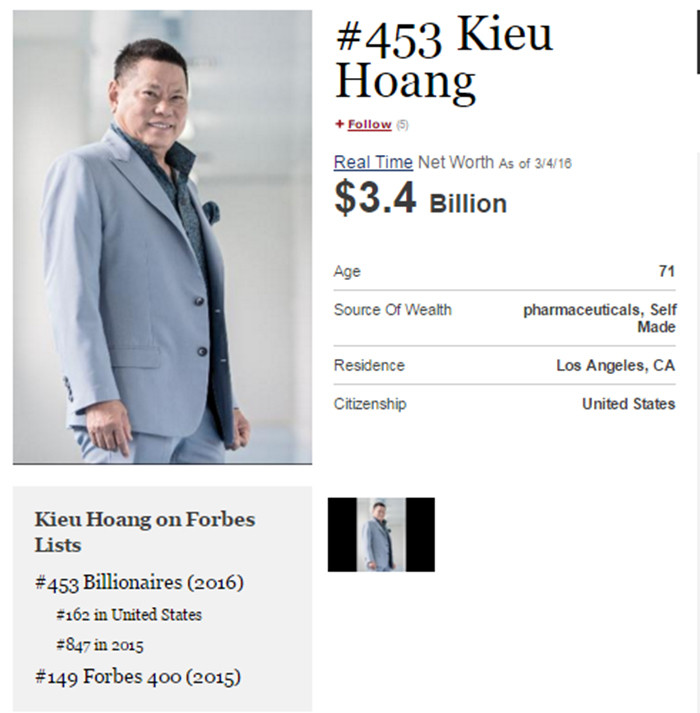Click the Kieu Hoang on Forbes Lists heading

tap(145, 532)
